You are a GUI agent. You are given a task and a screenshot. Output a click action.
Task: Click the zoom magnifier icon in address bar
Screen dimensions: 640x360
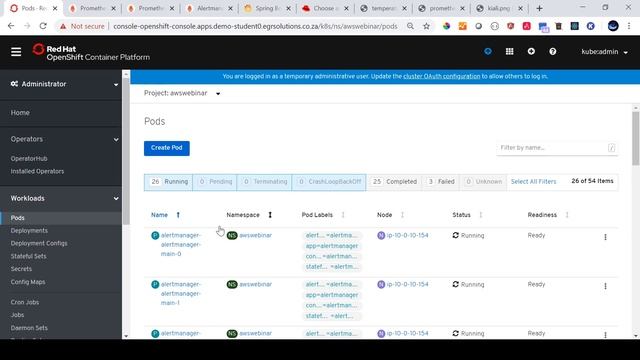(410, 26)
